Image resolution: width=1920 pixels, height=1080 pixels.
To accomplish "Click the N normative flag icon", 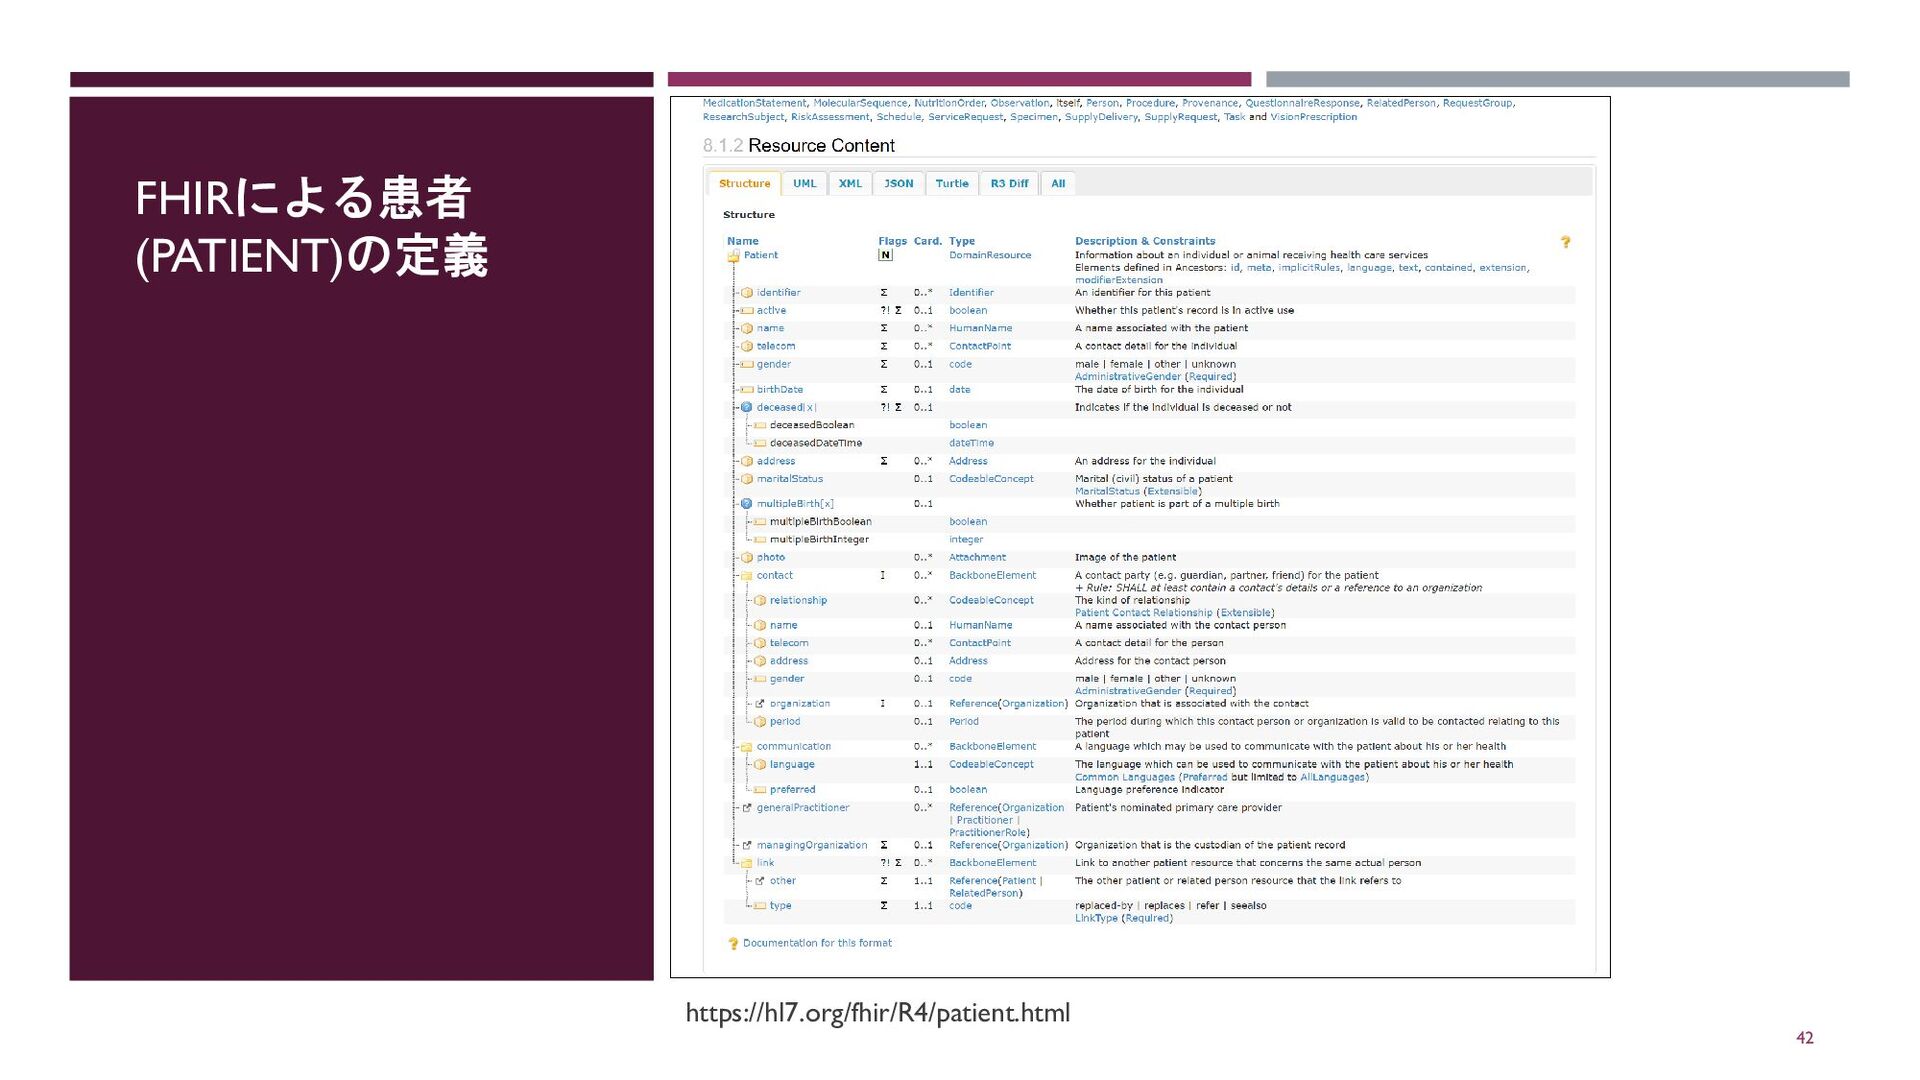I will [885, 255].
